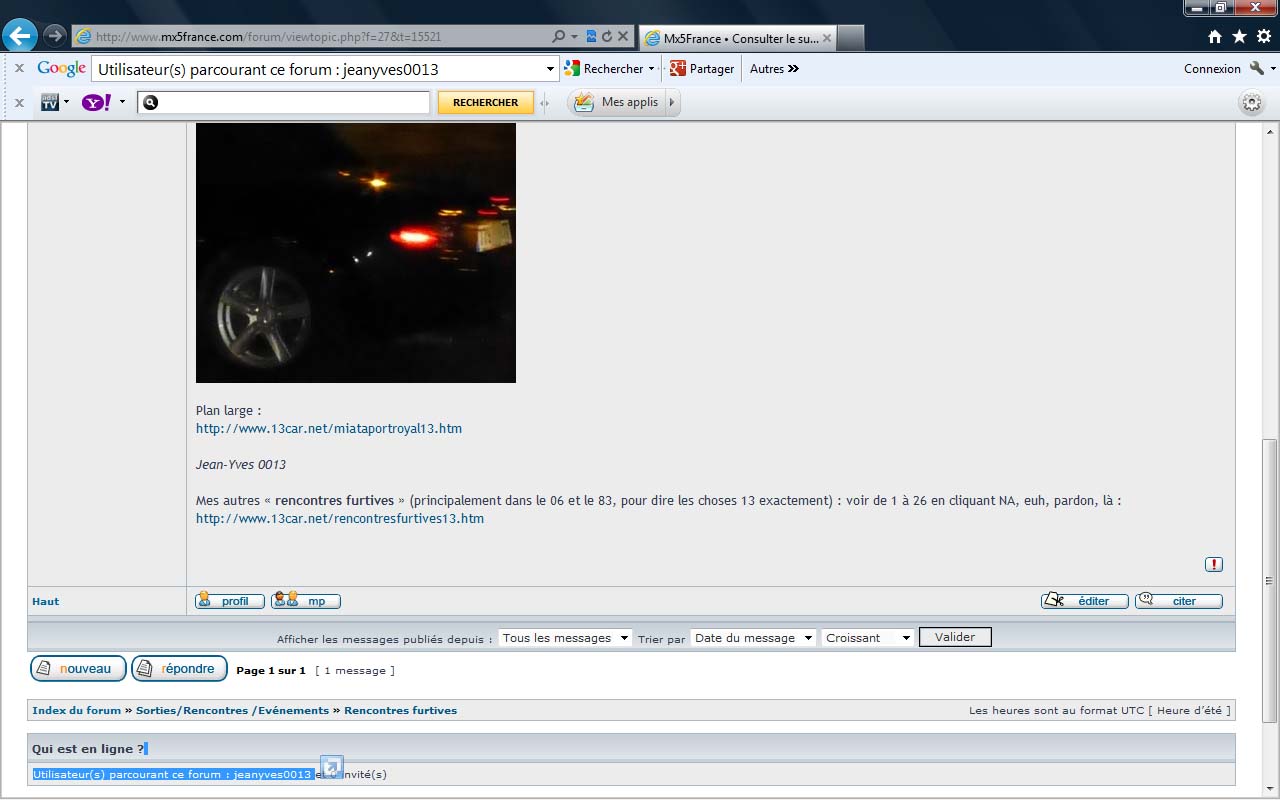Click the favorites star icon
This screenshot has height=800, width=1280.
[1239, 37]
